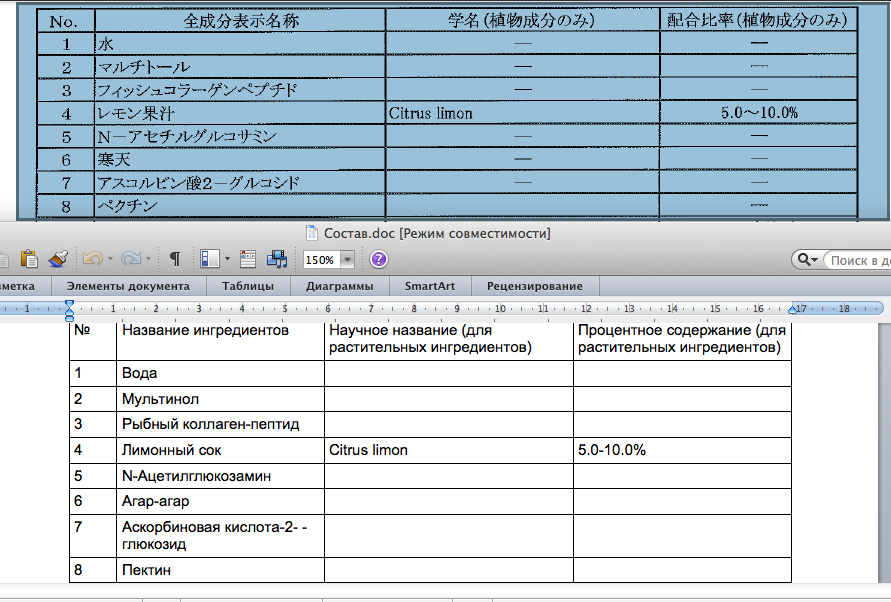Switch to the Таблицы tab
Viewport: 891px width, 602px height.
249,286
